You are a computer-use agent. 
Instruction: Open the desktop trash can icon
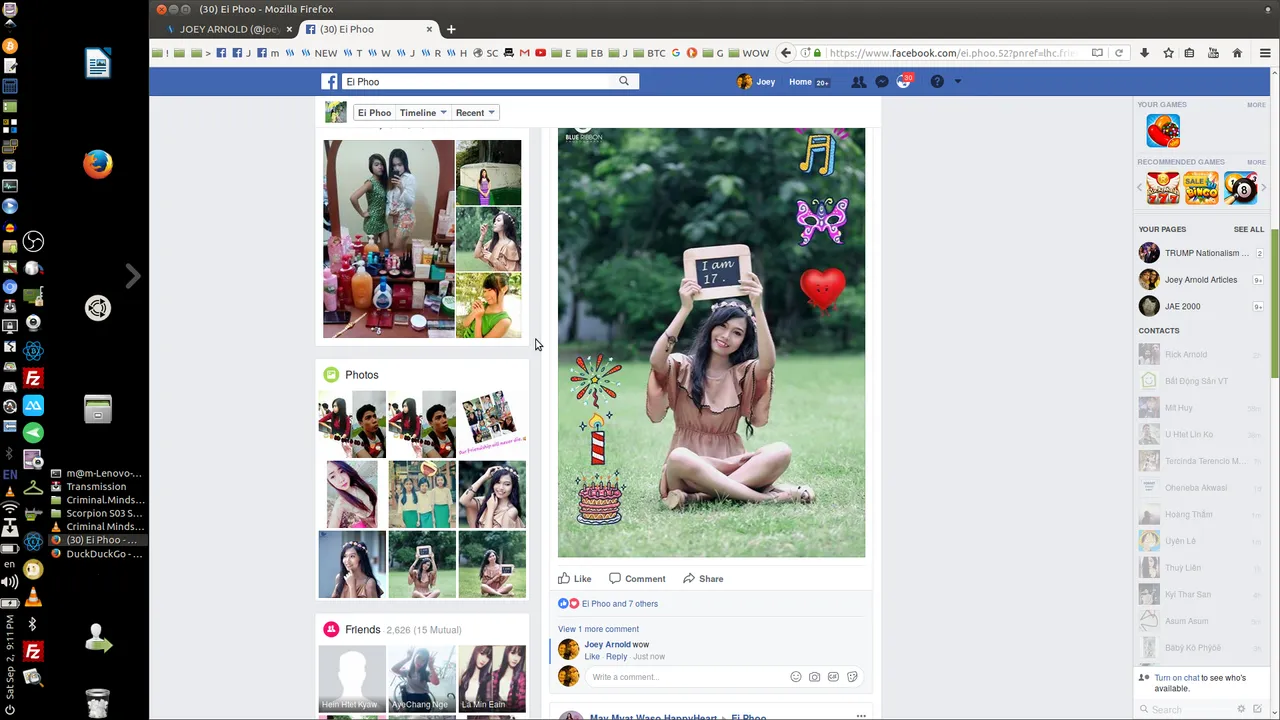[98, 702]
